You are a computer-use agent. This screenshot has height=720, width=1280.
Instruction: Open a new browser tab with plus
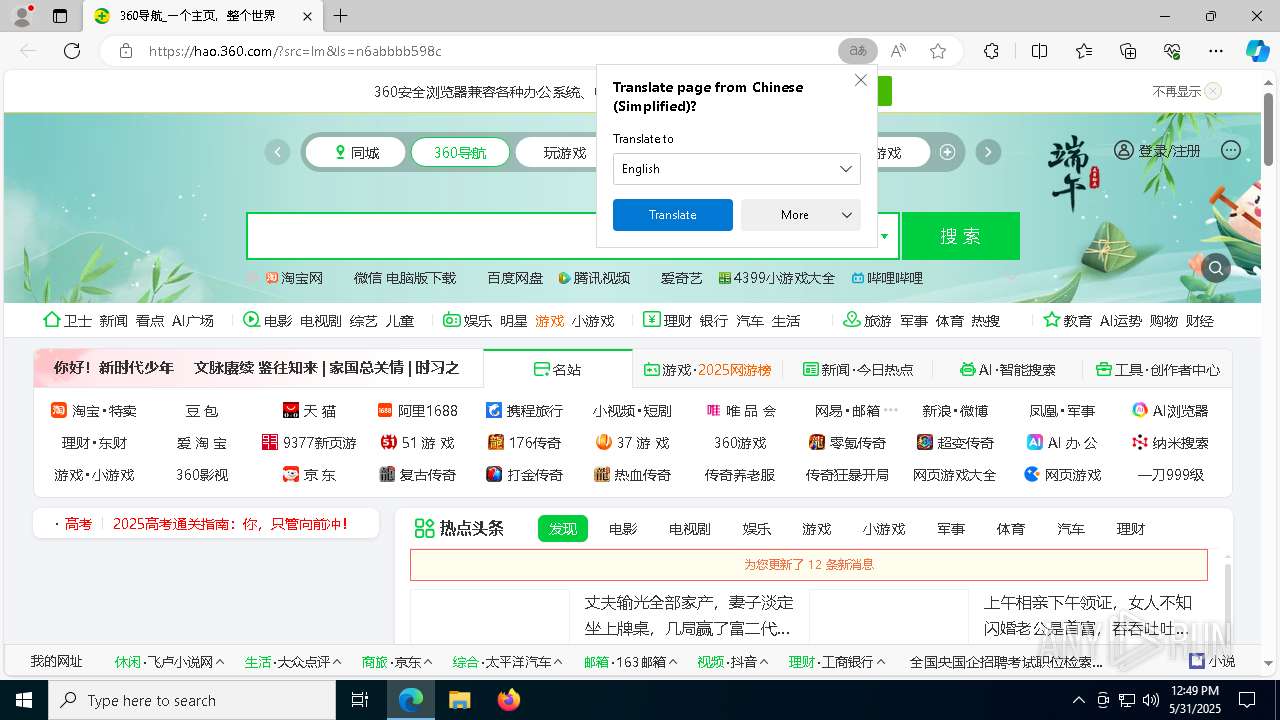coord(341,16)
